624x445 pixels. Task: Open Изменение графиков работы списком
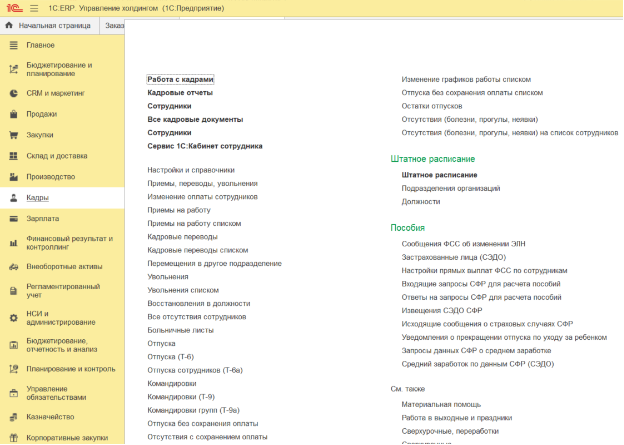(x=466, y=80)
